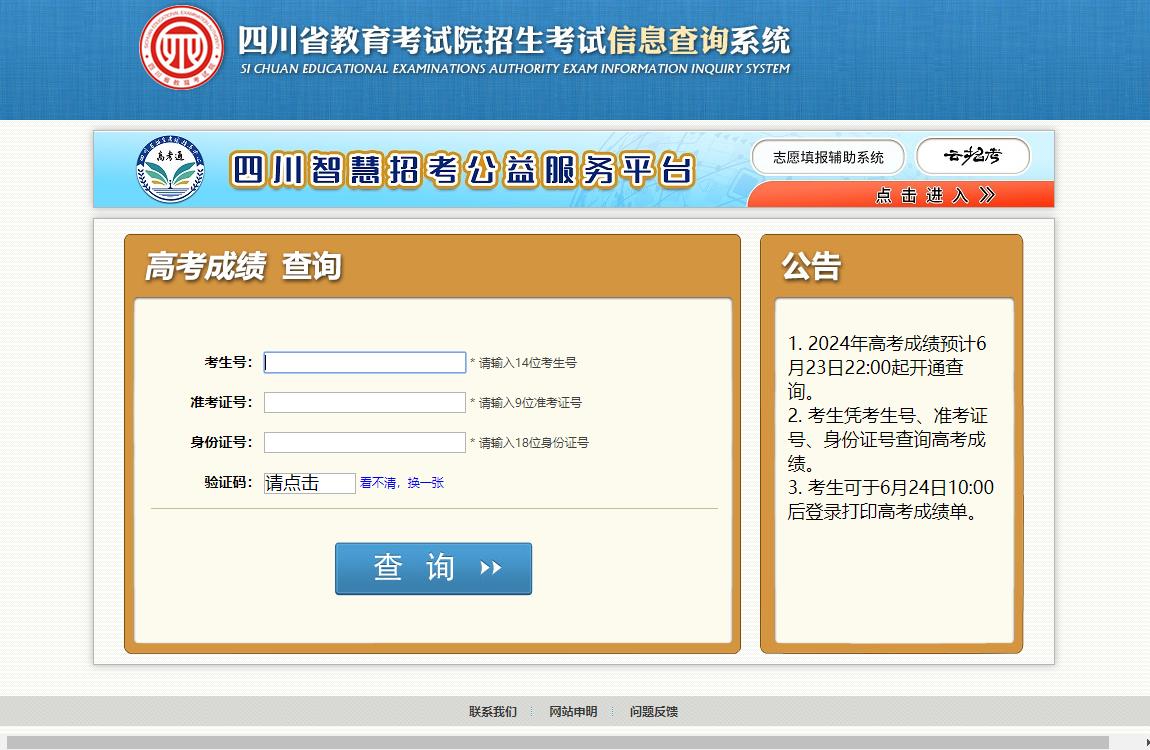Click the 考生号 input field
The image size is (1150, 750).
pos(364,362)
